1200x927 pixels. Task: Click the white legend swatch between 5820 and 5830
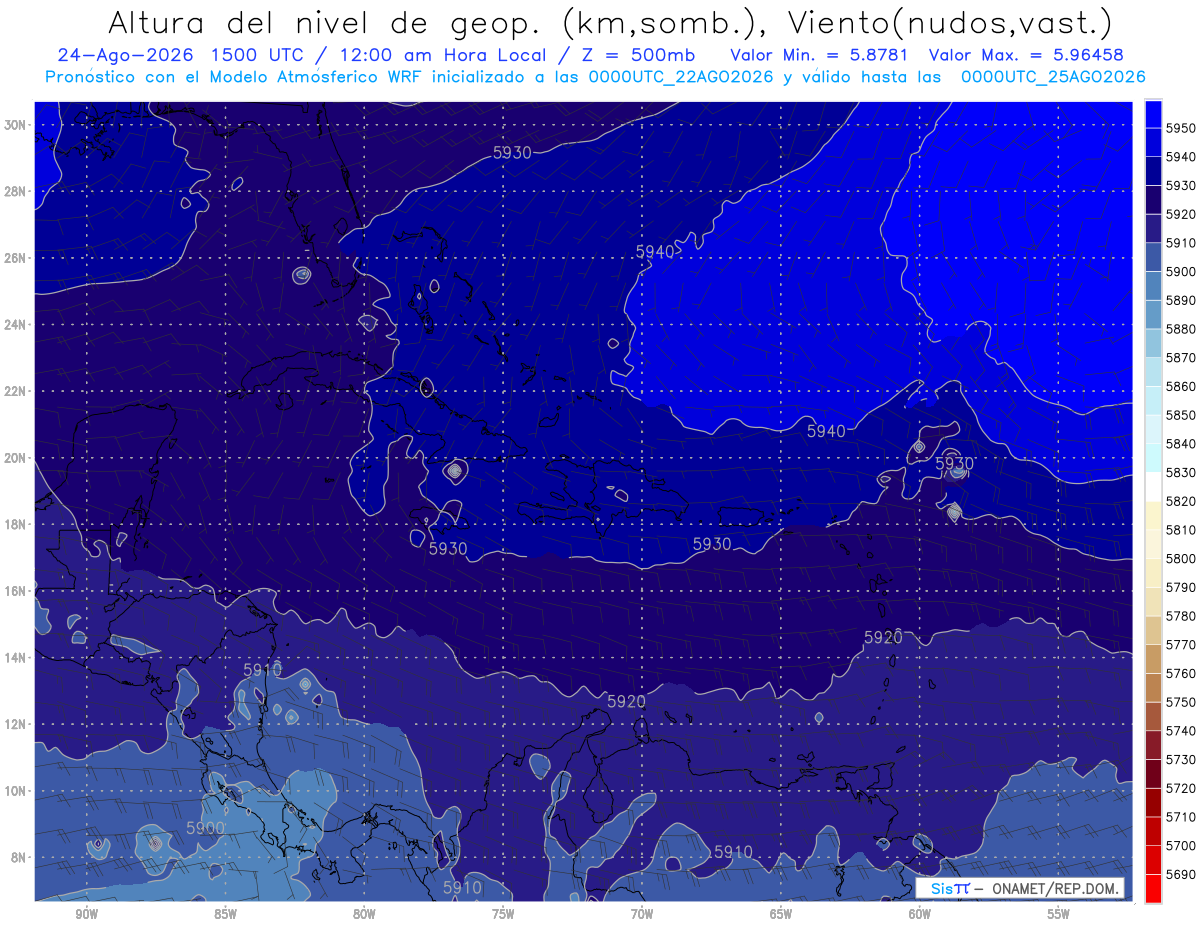pyautogui.click(x=1153, y=486)
